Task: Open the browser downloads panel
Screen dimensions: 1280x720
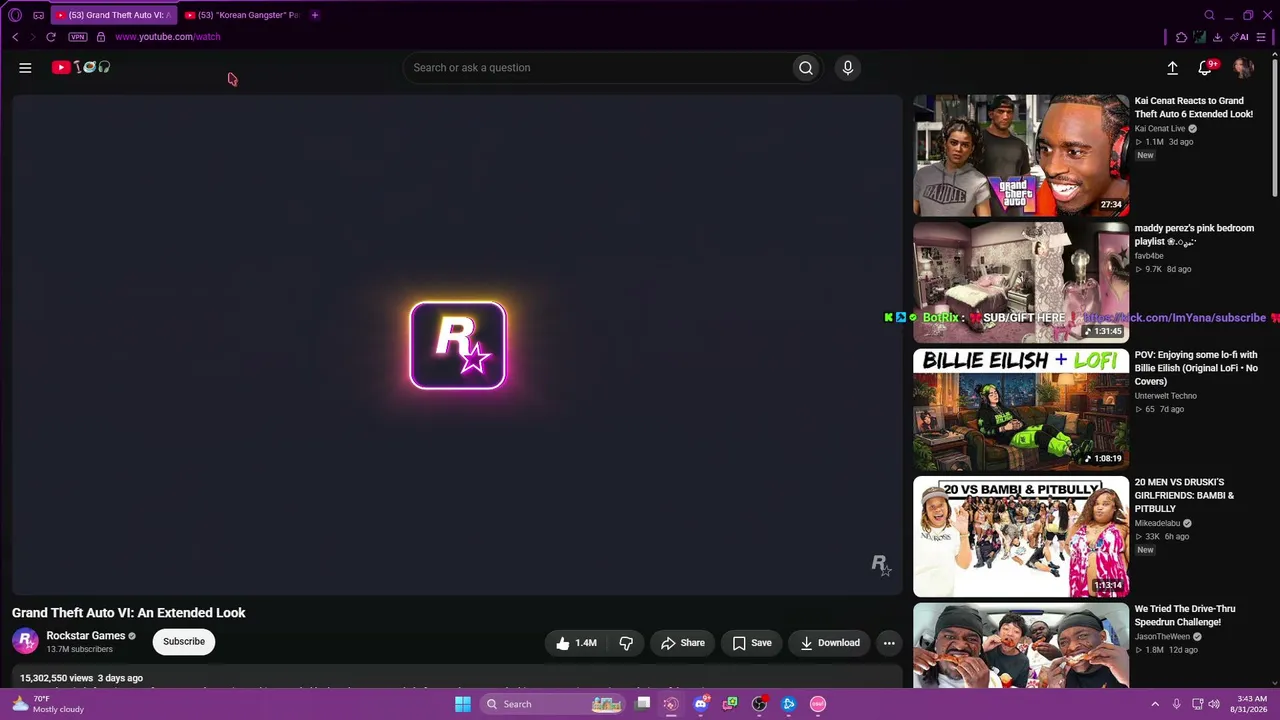Action: click(x=1217, y=37)
